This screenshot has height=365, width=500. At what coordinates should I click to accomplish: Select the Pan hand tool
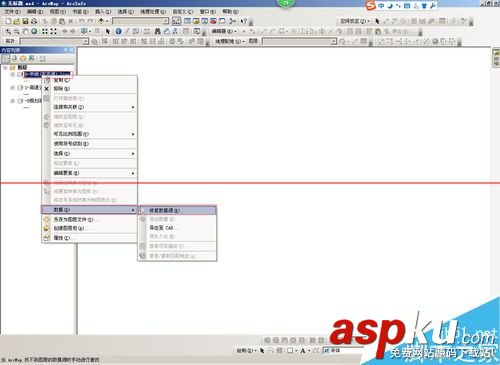(25, 31)
